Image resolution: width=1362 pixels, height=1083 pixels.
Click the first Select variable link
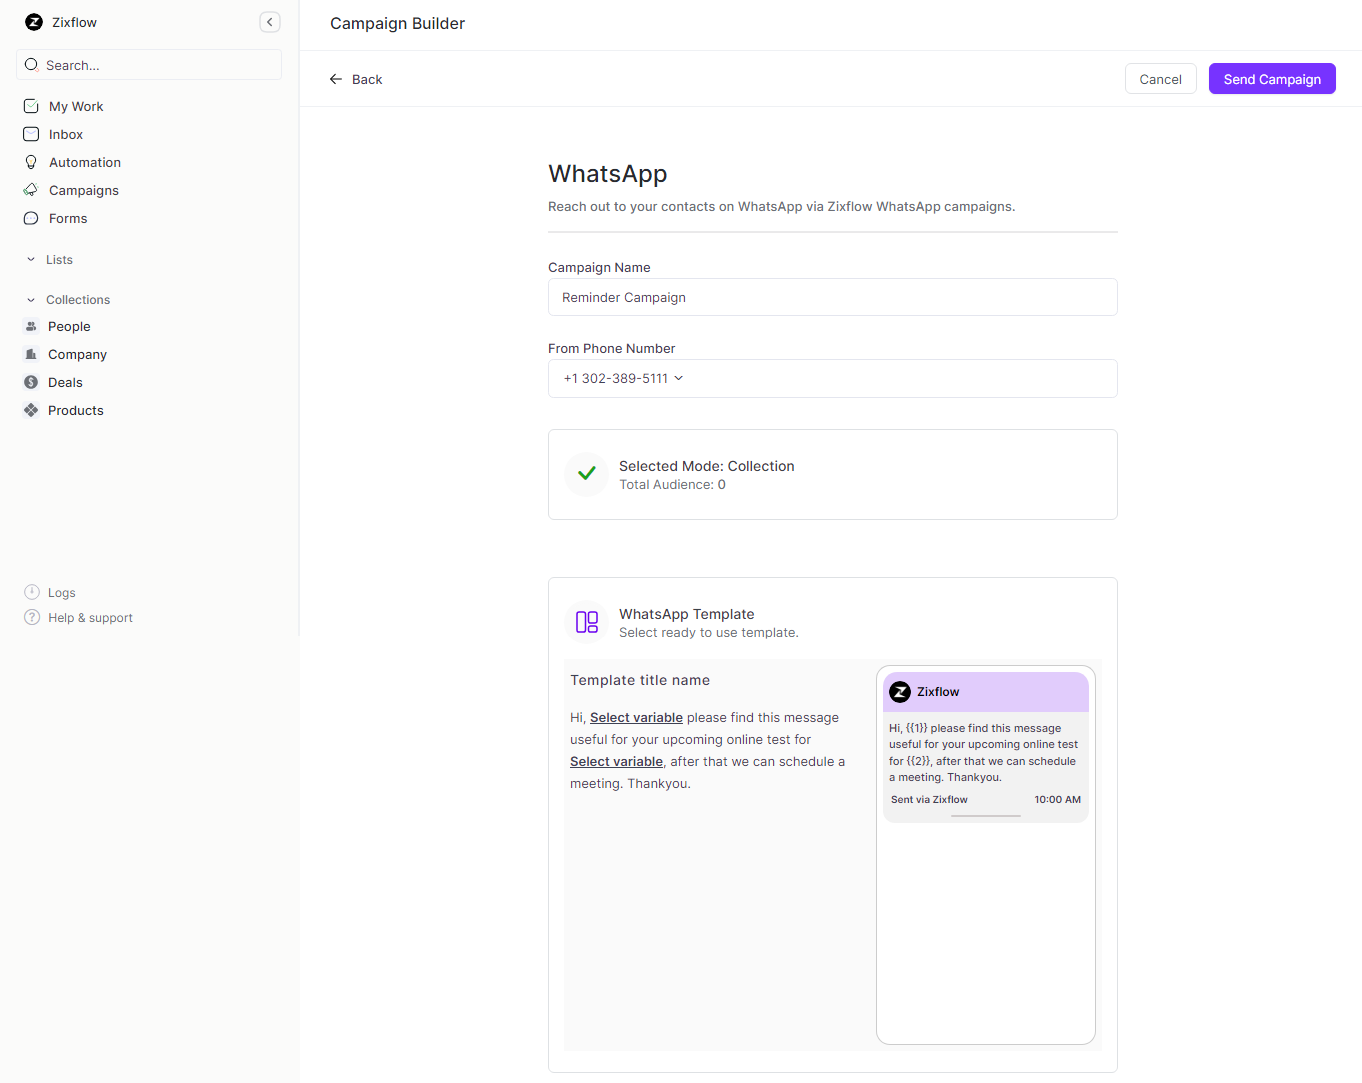click(x=635, y=717)
